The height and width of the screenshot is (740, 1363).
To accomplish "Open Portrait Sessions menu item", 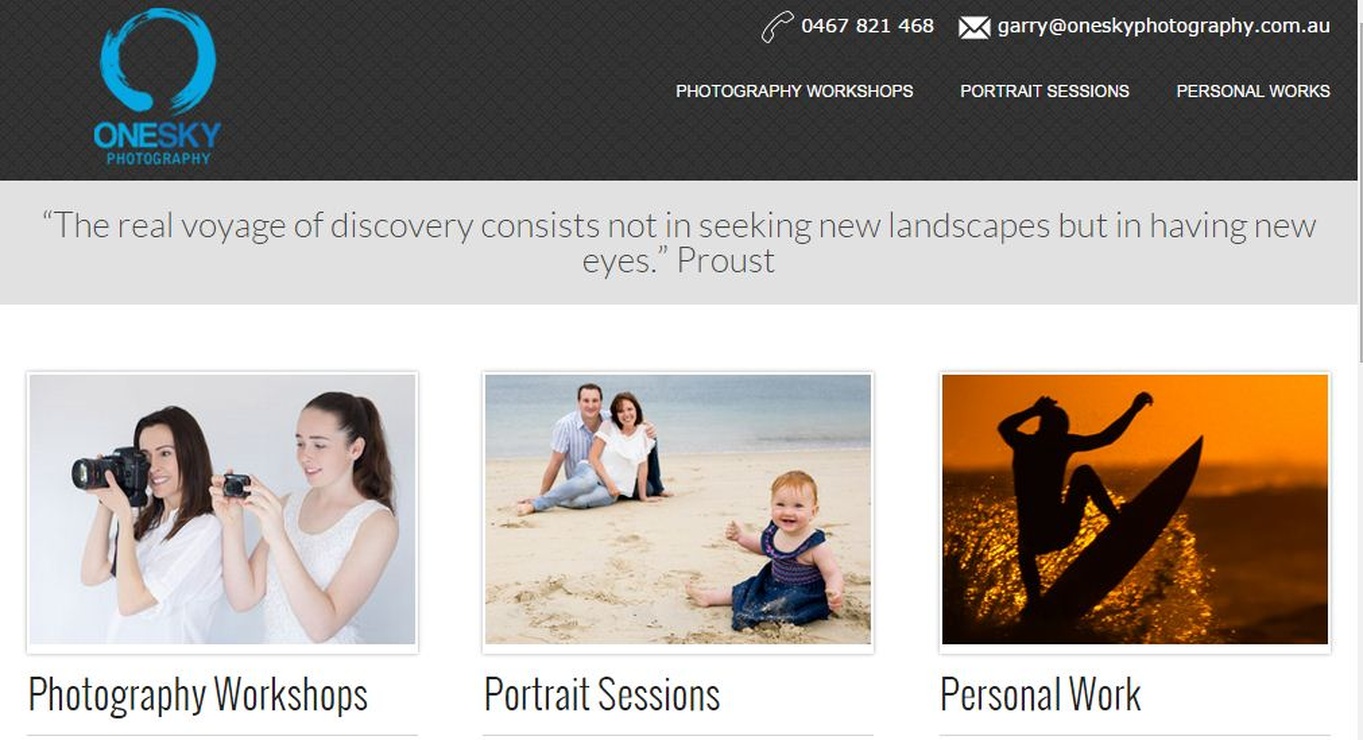I will point(1044,91).
